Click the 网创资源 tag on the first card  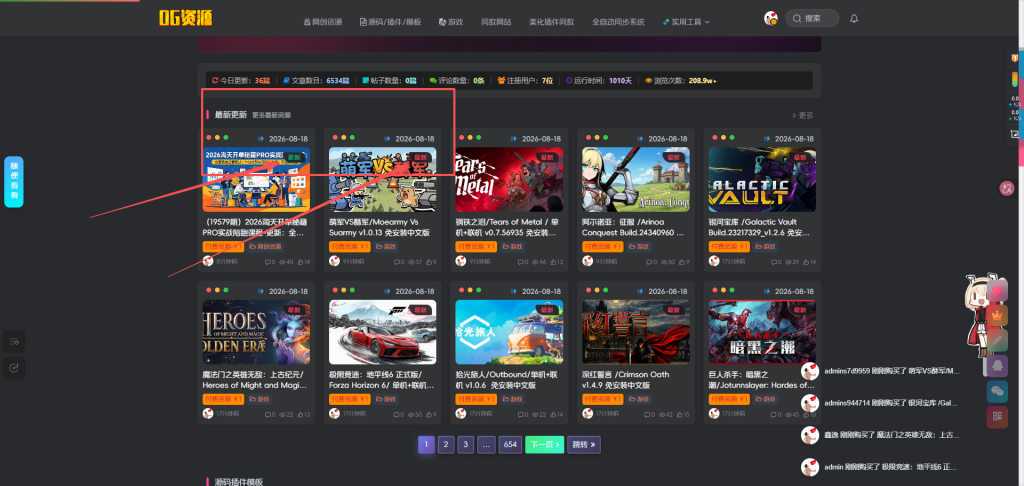coord(266,246)
